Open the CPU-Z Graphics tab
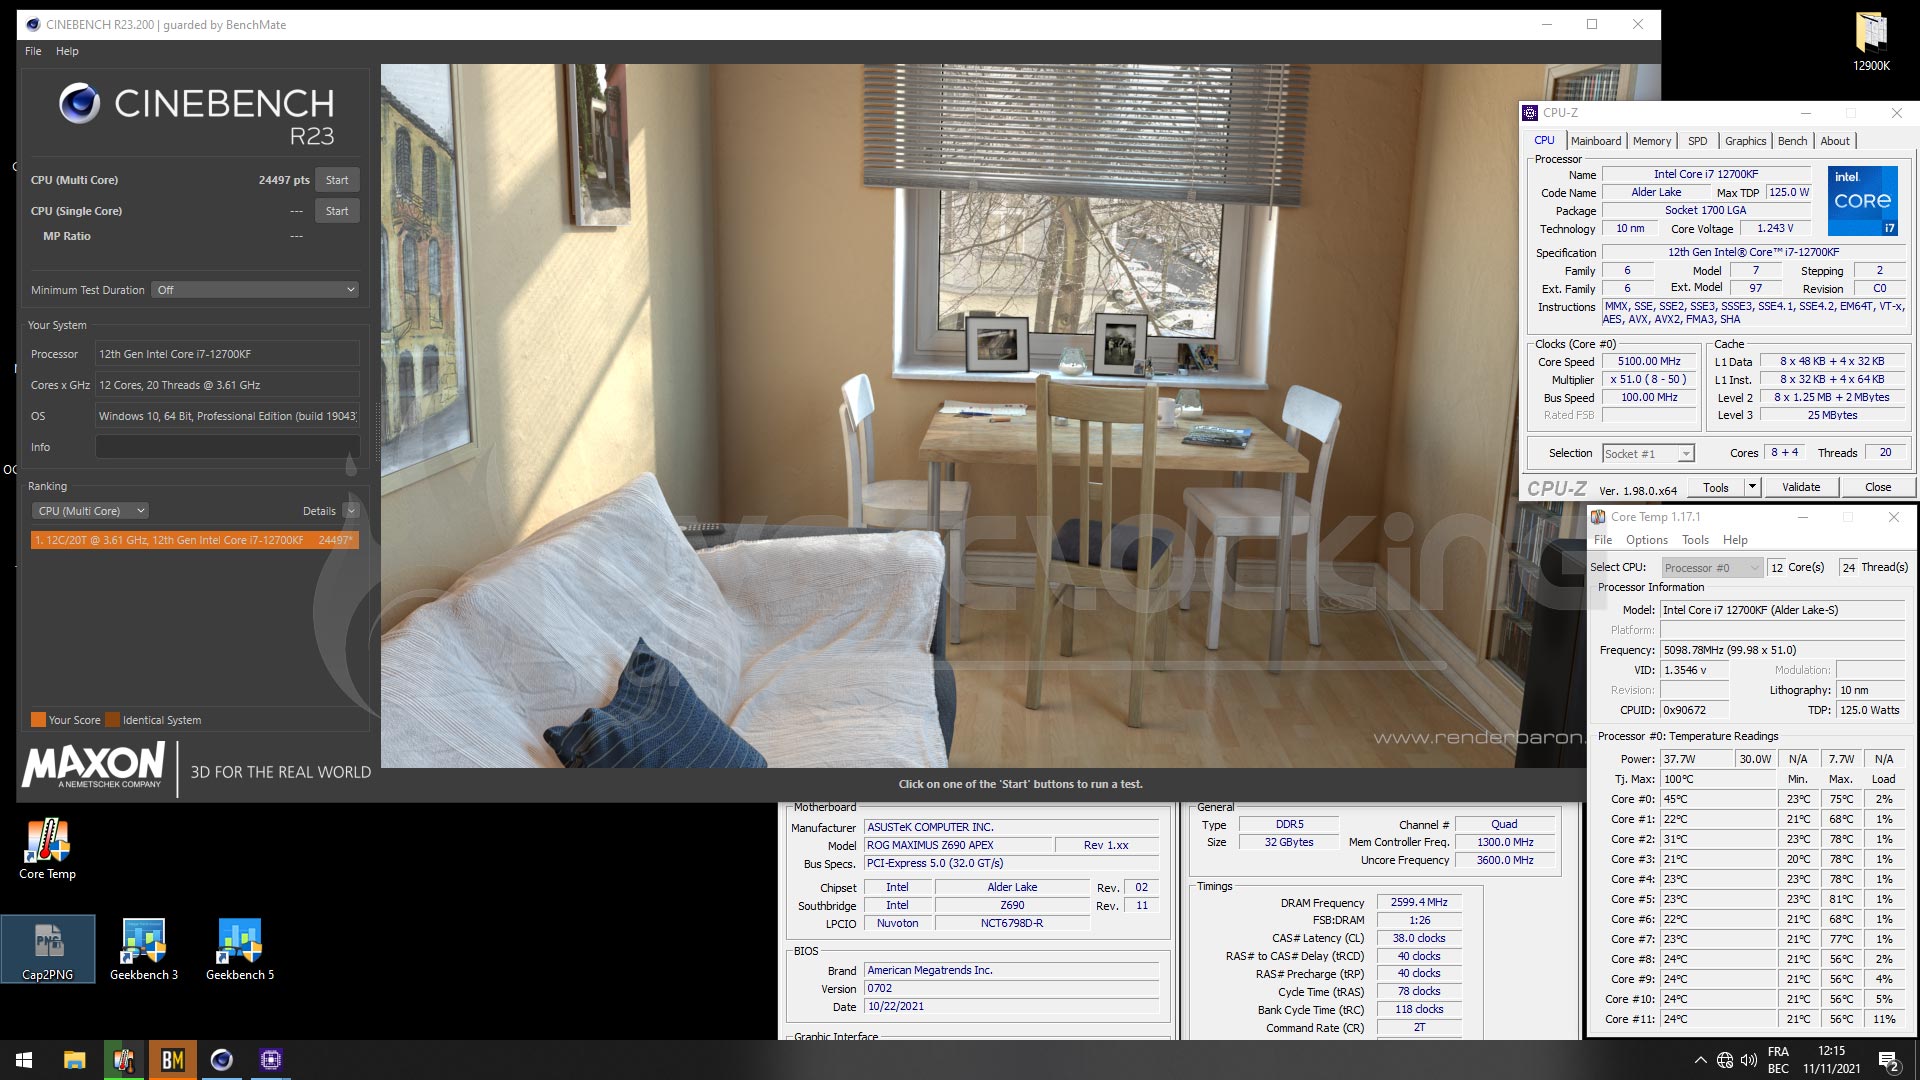 tap(1745, 141)
